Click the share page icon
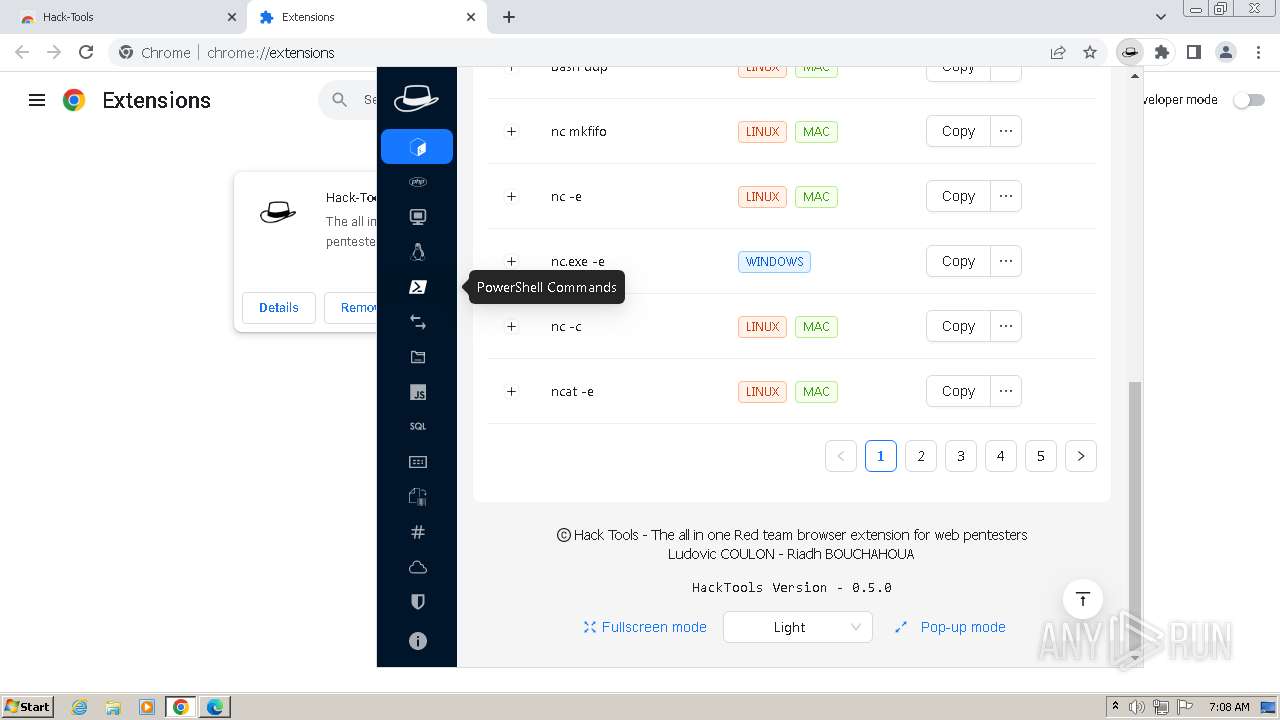 (1058, 52)
